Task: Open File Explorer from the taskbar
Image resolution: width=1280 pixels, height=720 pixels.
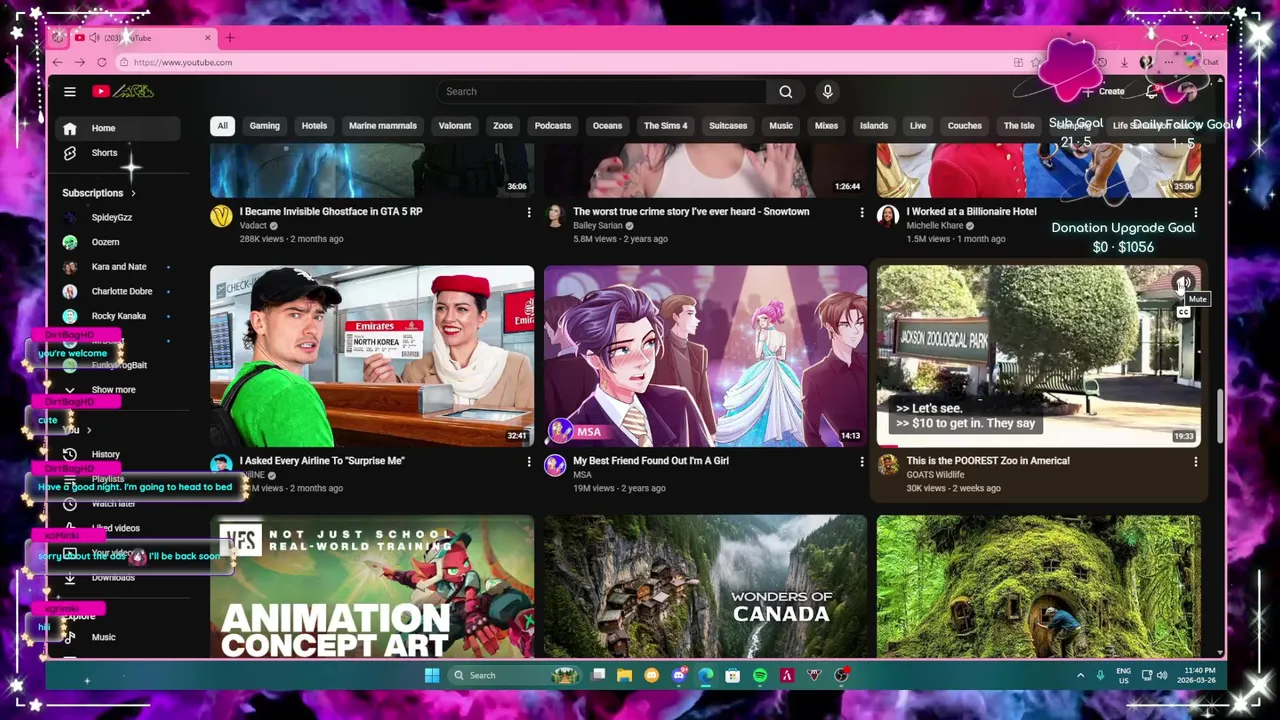Action: 625,675
